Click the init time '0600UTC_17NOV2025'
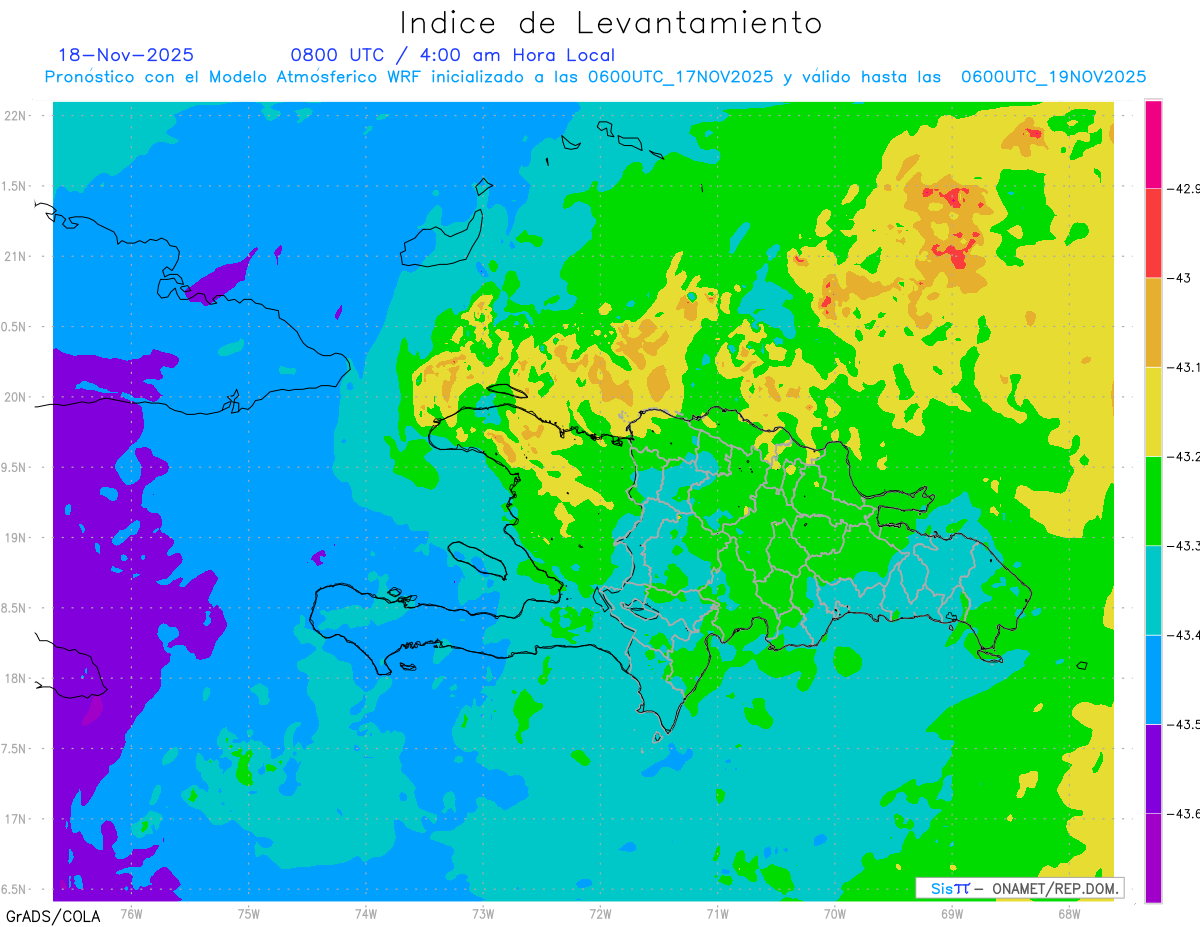Image resolution: width=1200 pixels, height=927 pixels. coord(680,77)
